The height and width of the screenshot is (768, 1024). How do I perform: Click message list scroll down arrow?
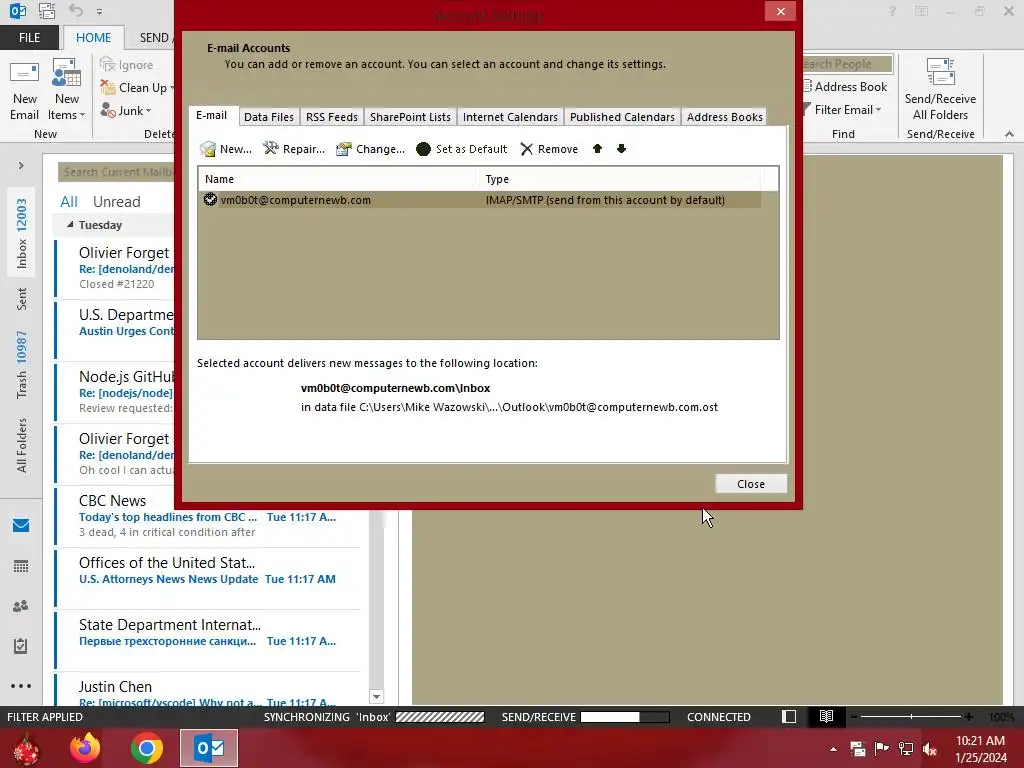point(376,697)
